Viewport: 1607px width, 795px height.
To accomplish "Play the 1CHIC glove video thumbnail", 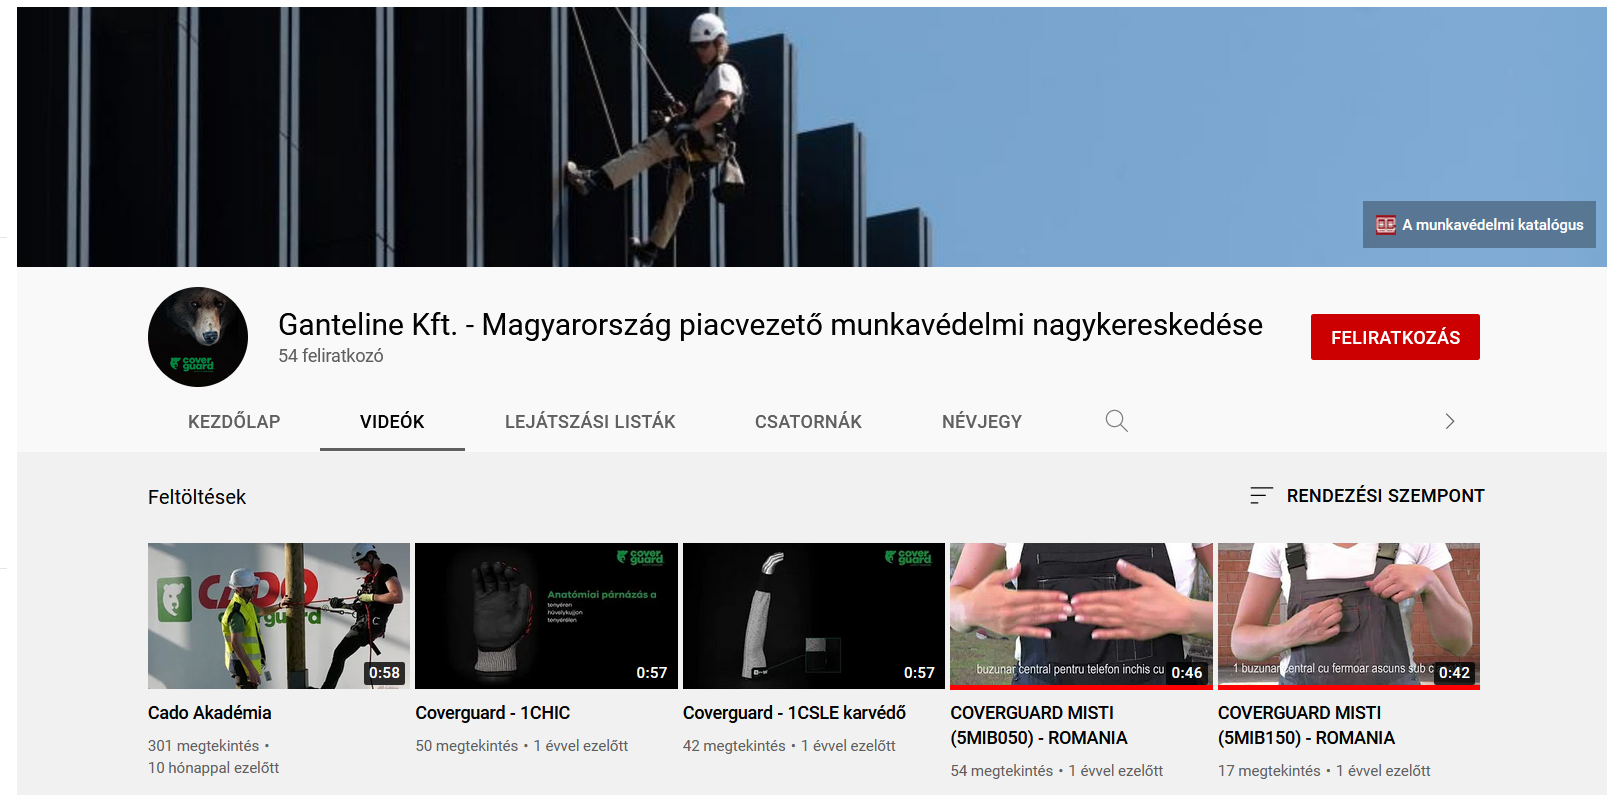I will [546, 616].
